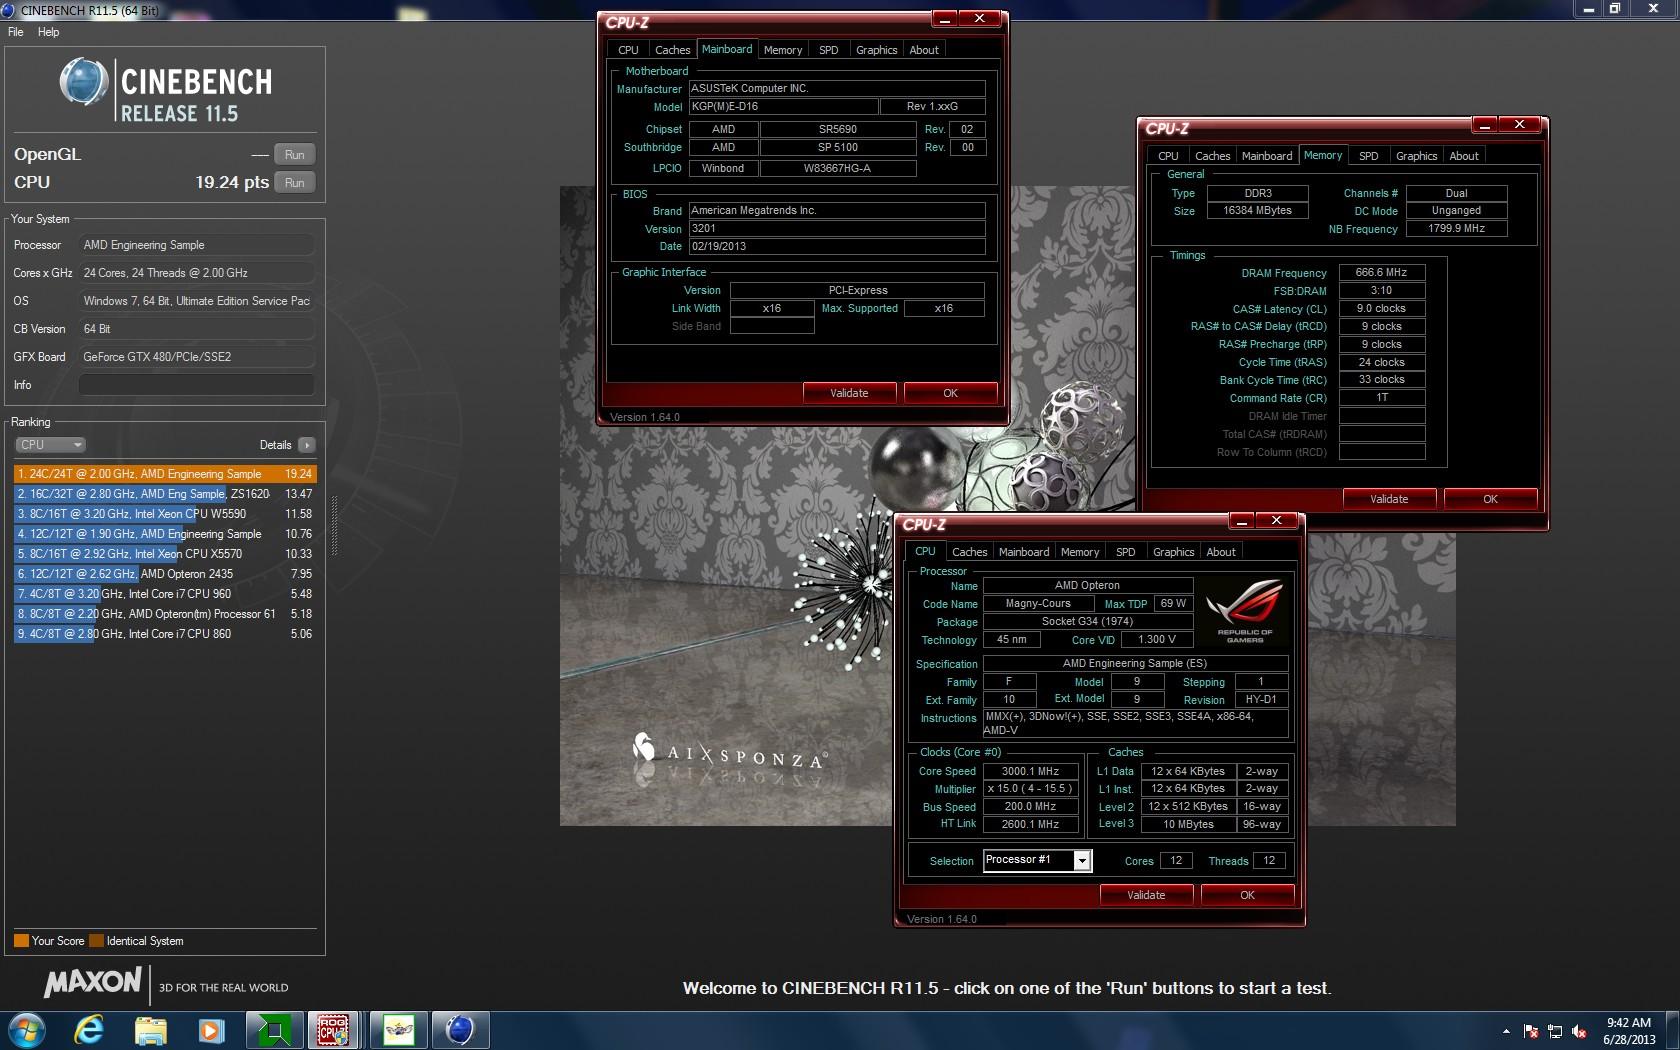Select ranking row 12C/12T 1.90 GHz 10.76

click(x=165, y=534)
